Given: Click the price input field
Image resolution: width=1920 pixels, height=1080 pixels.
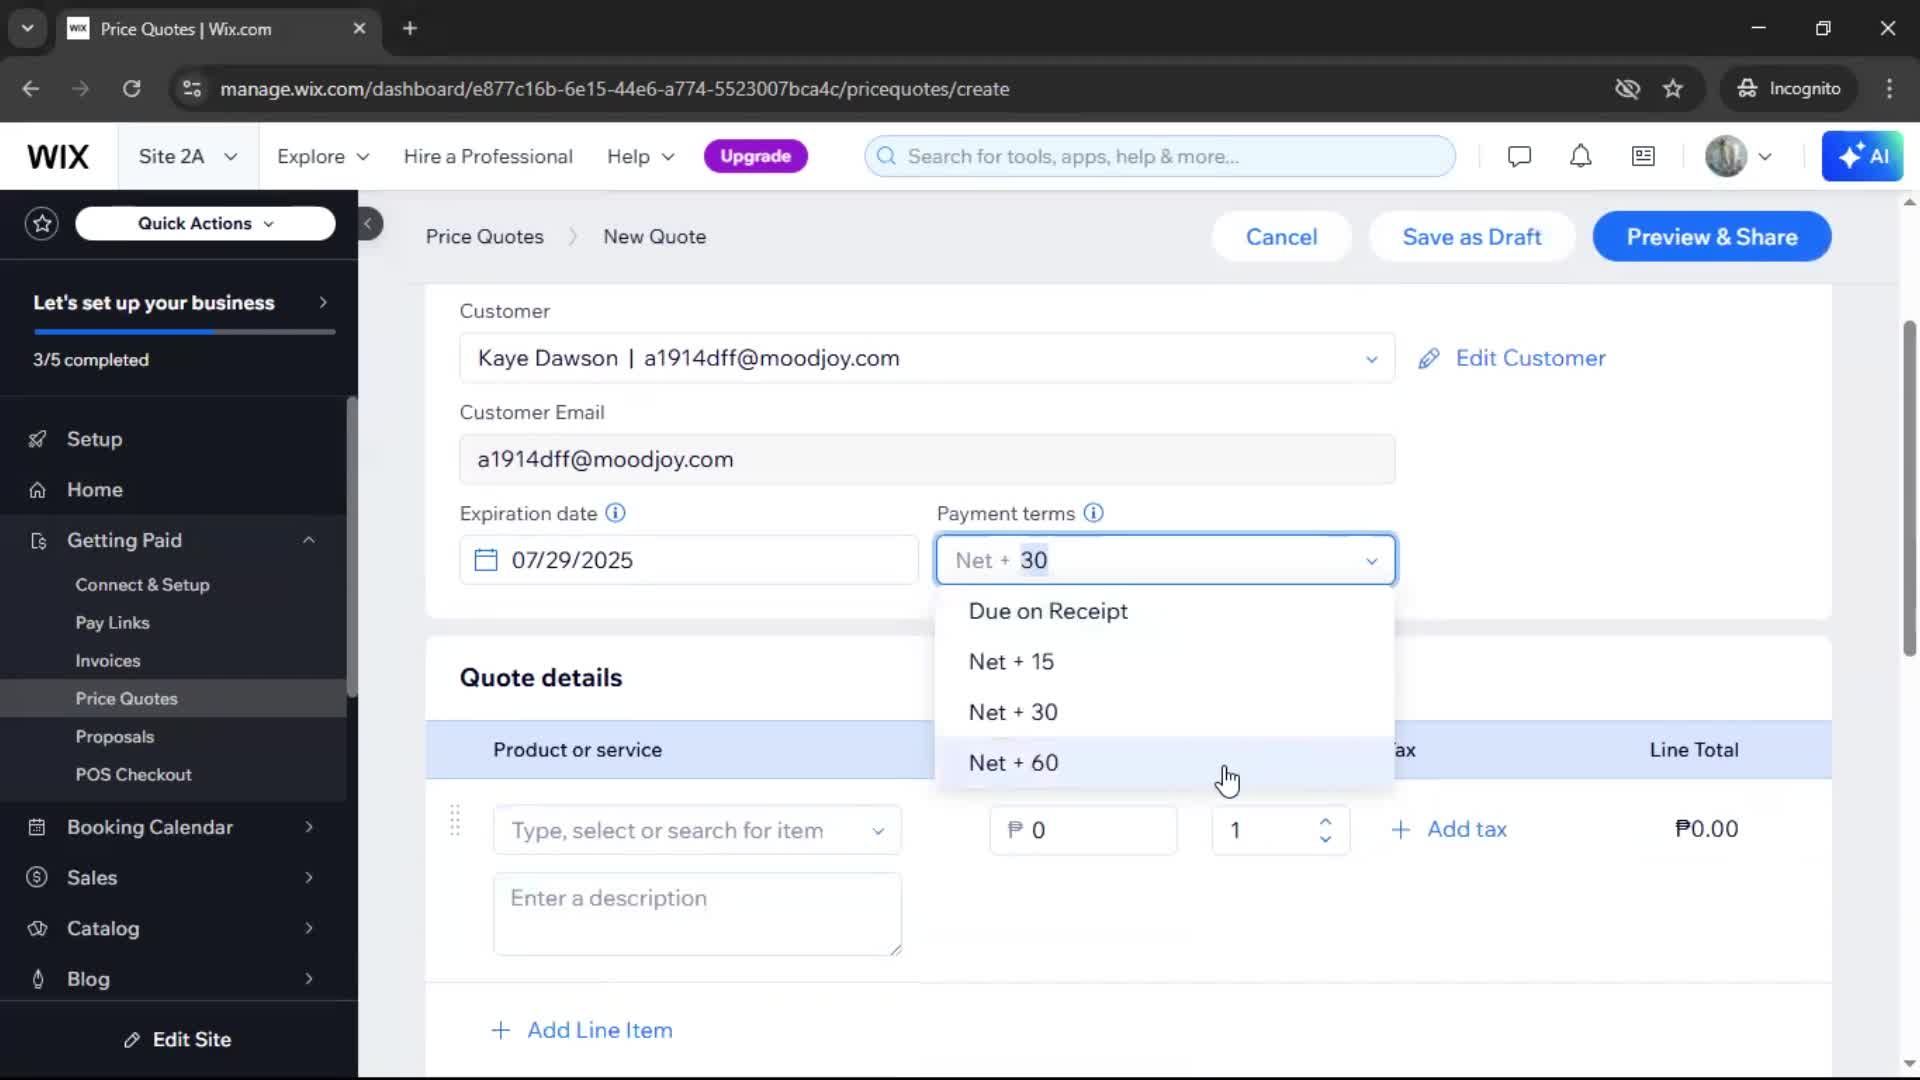Looking at the screenshot, I should [x=1083, y=830].
